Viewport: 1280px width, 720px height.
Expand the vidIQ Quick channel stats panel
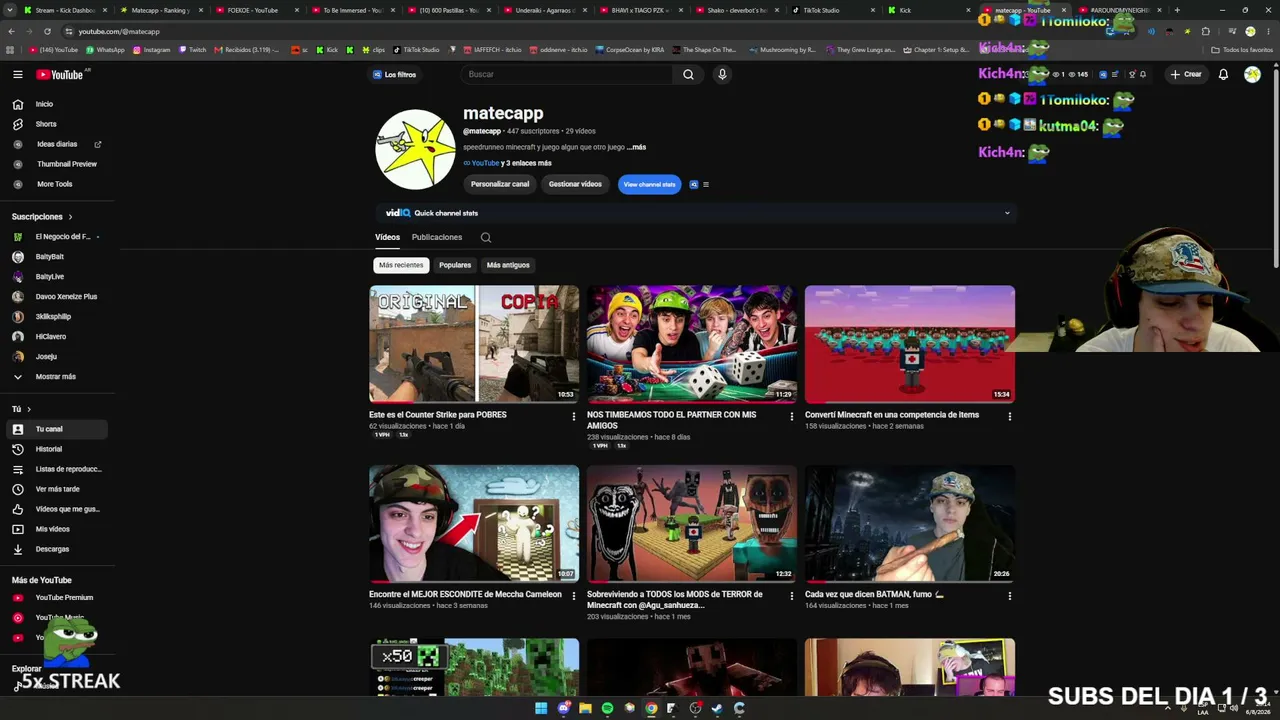pos(1007,213)
